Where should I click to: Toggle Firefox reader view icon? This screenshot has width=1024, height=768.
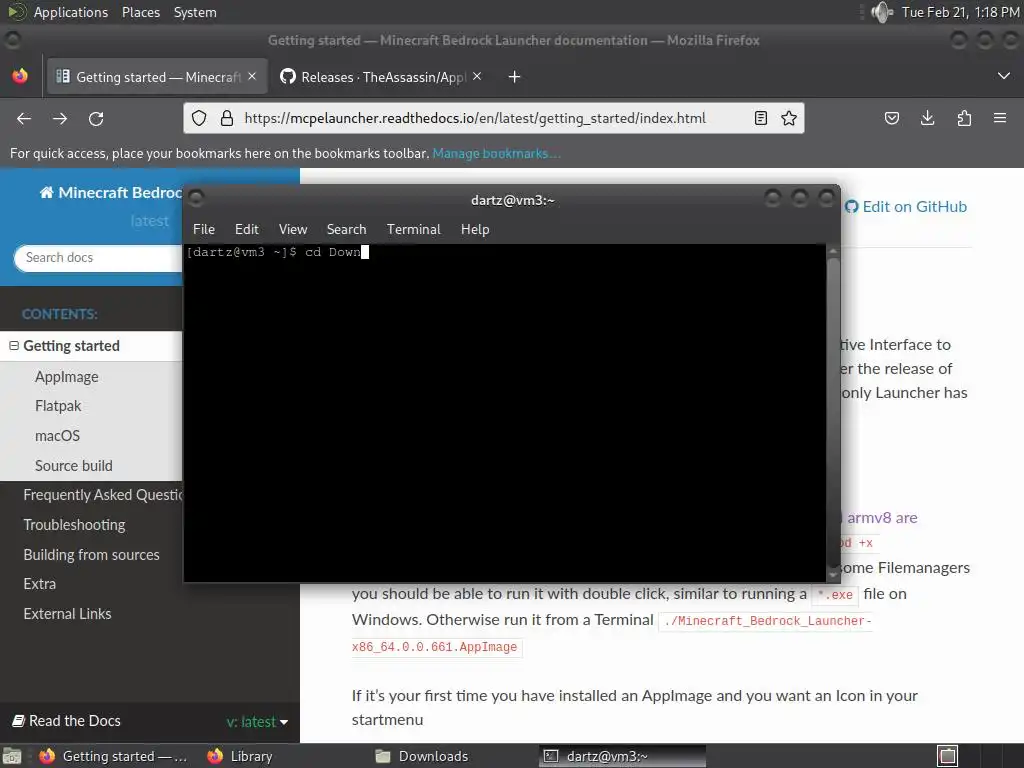tap(761, 118)
